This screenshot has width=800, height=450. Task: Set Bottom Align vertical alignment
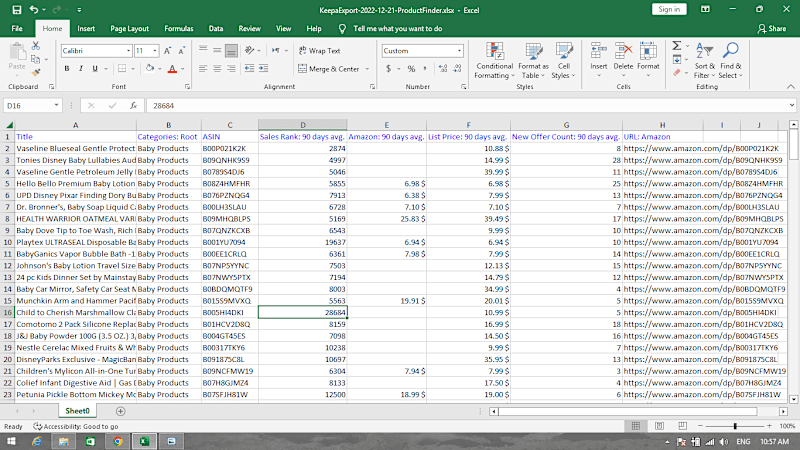tap(231, 51)
